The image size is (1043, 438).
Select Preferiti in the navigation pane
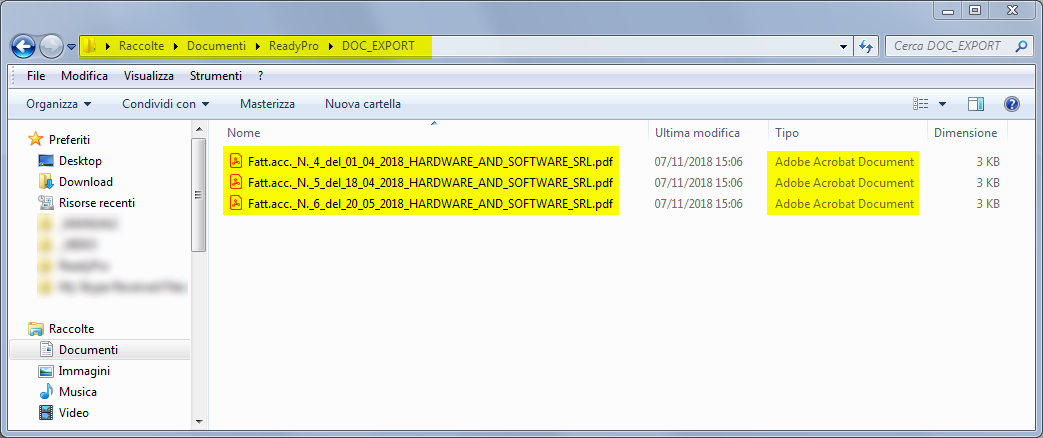pos(69,140)
